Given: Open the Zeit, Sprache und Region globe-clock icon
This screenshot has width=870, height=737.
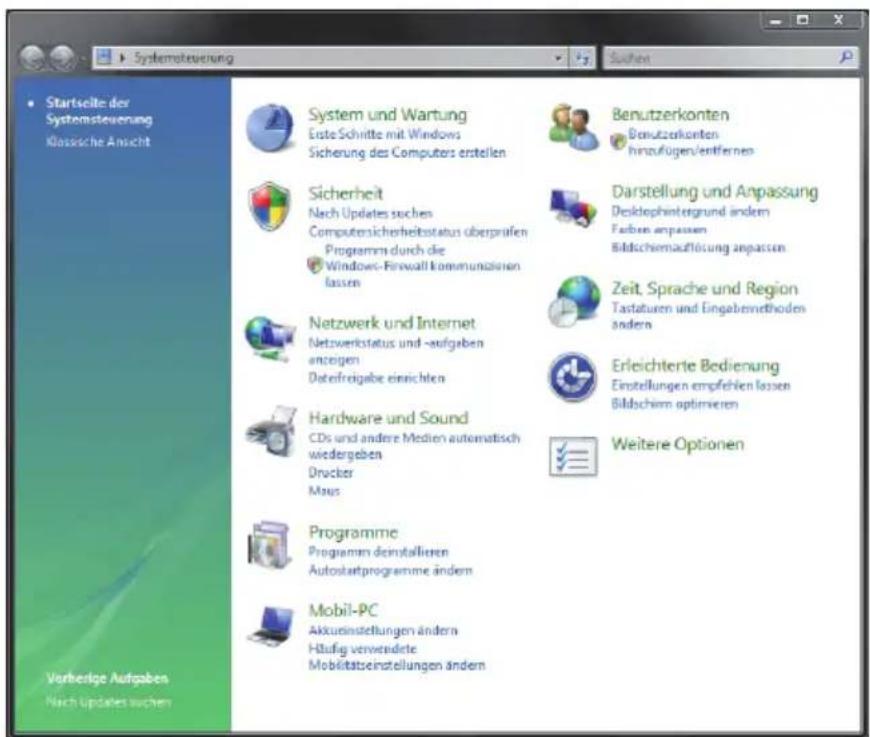Looking at the screenshot, I should tap(574, 301).
